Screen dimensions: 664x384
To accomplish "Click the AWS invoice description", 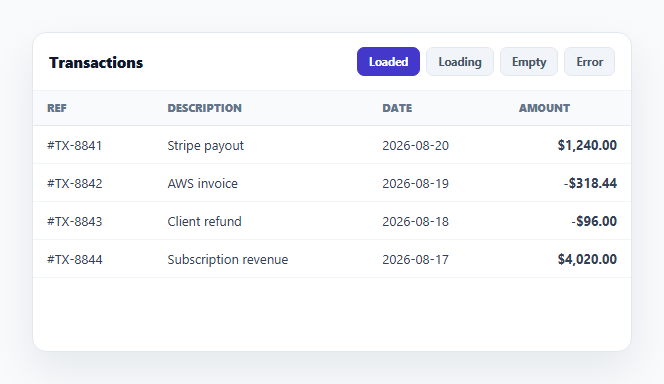I will click(x=202, y=184).
